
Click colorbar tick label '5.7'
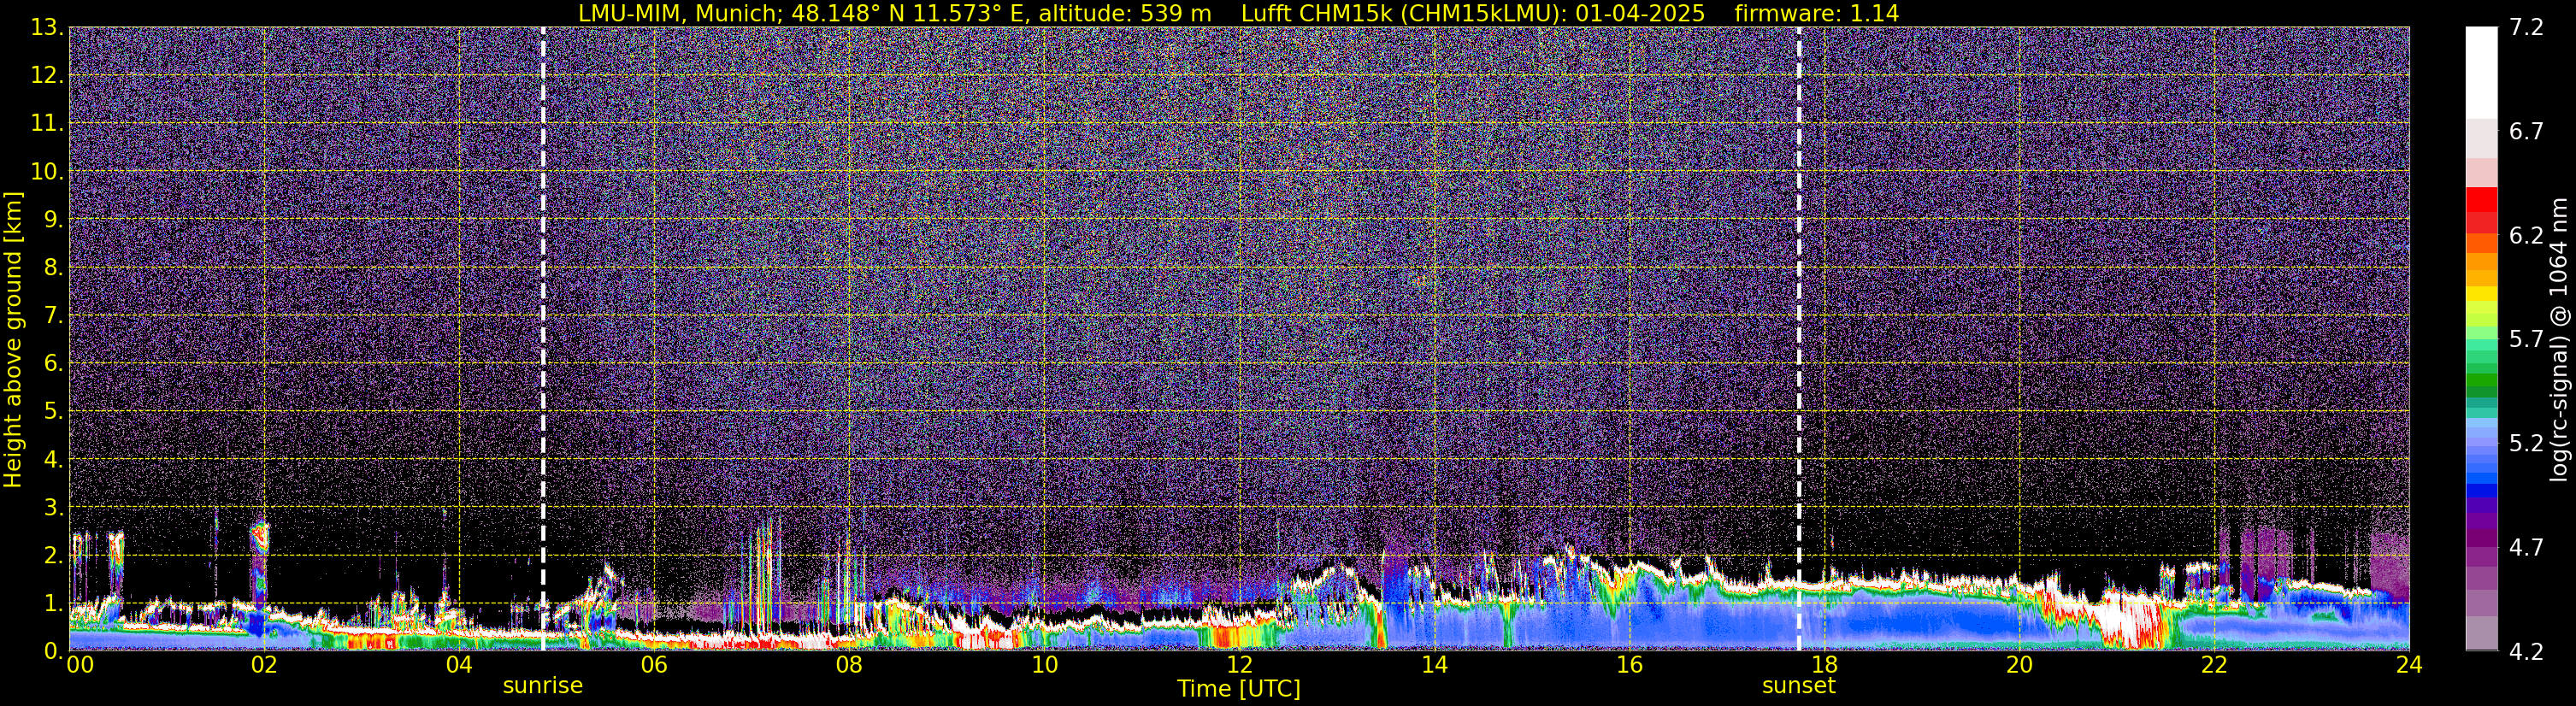(x=2526, y=340)
